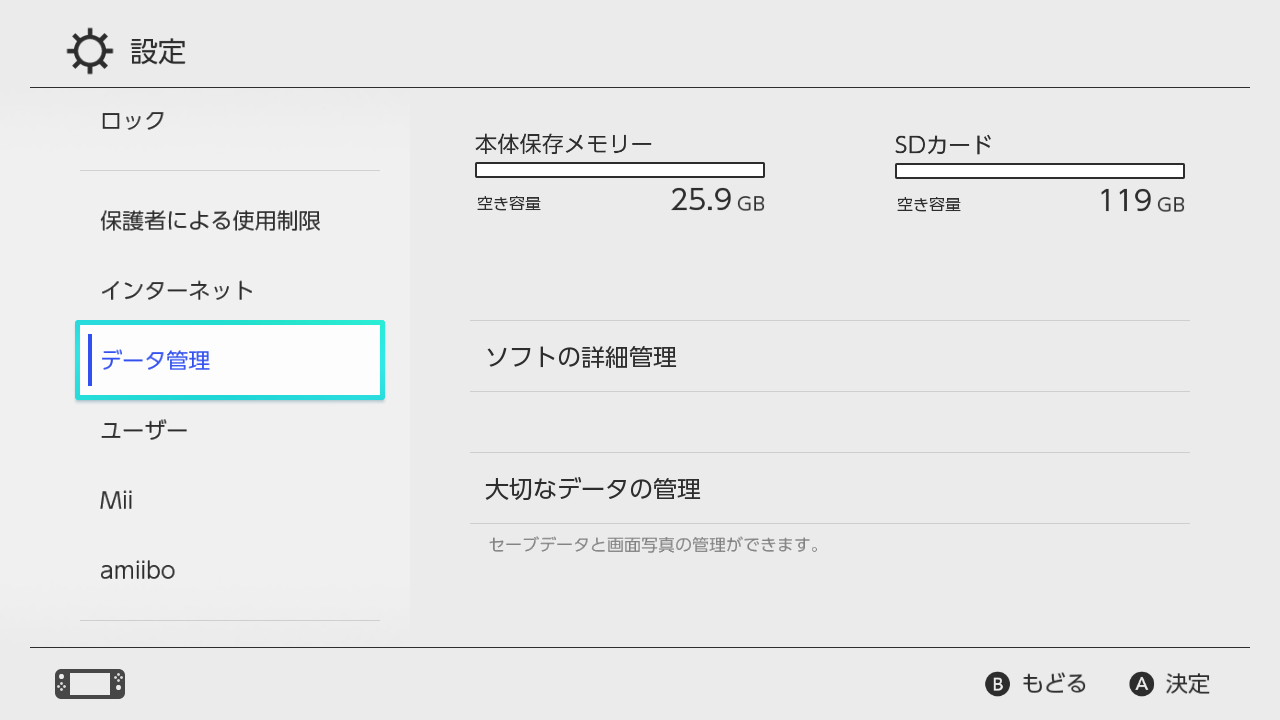Image resolution: width=1280 pixels, height=720 pixels.
Task: Click the セーブデータと画面写真の管理 description text
Action: pos(658,544)
